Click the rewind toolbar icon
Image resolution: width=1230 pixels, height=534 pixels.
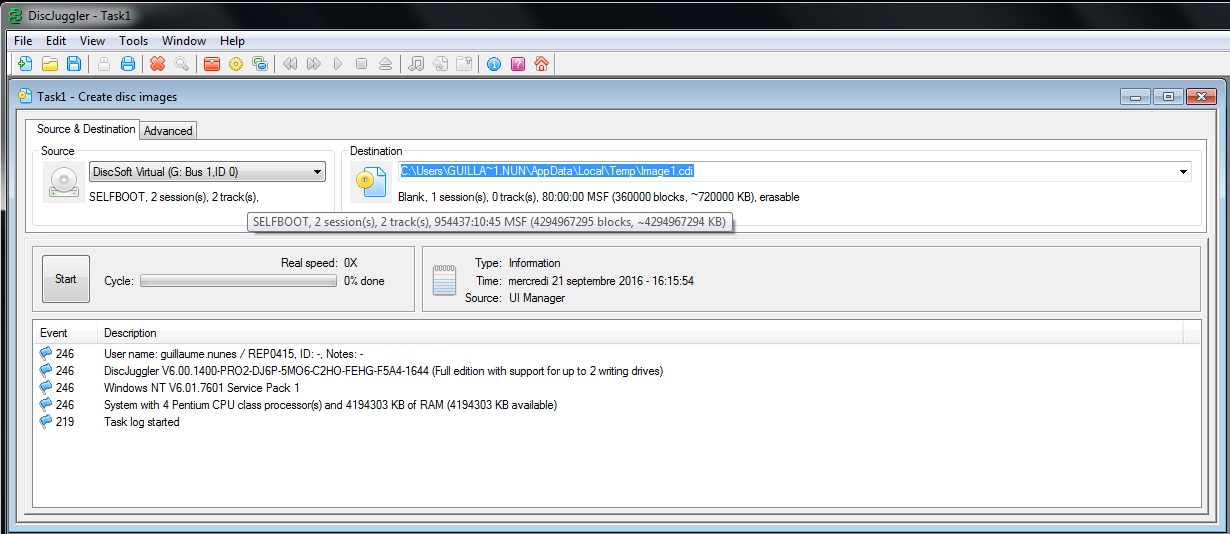coord(290,64)
